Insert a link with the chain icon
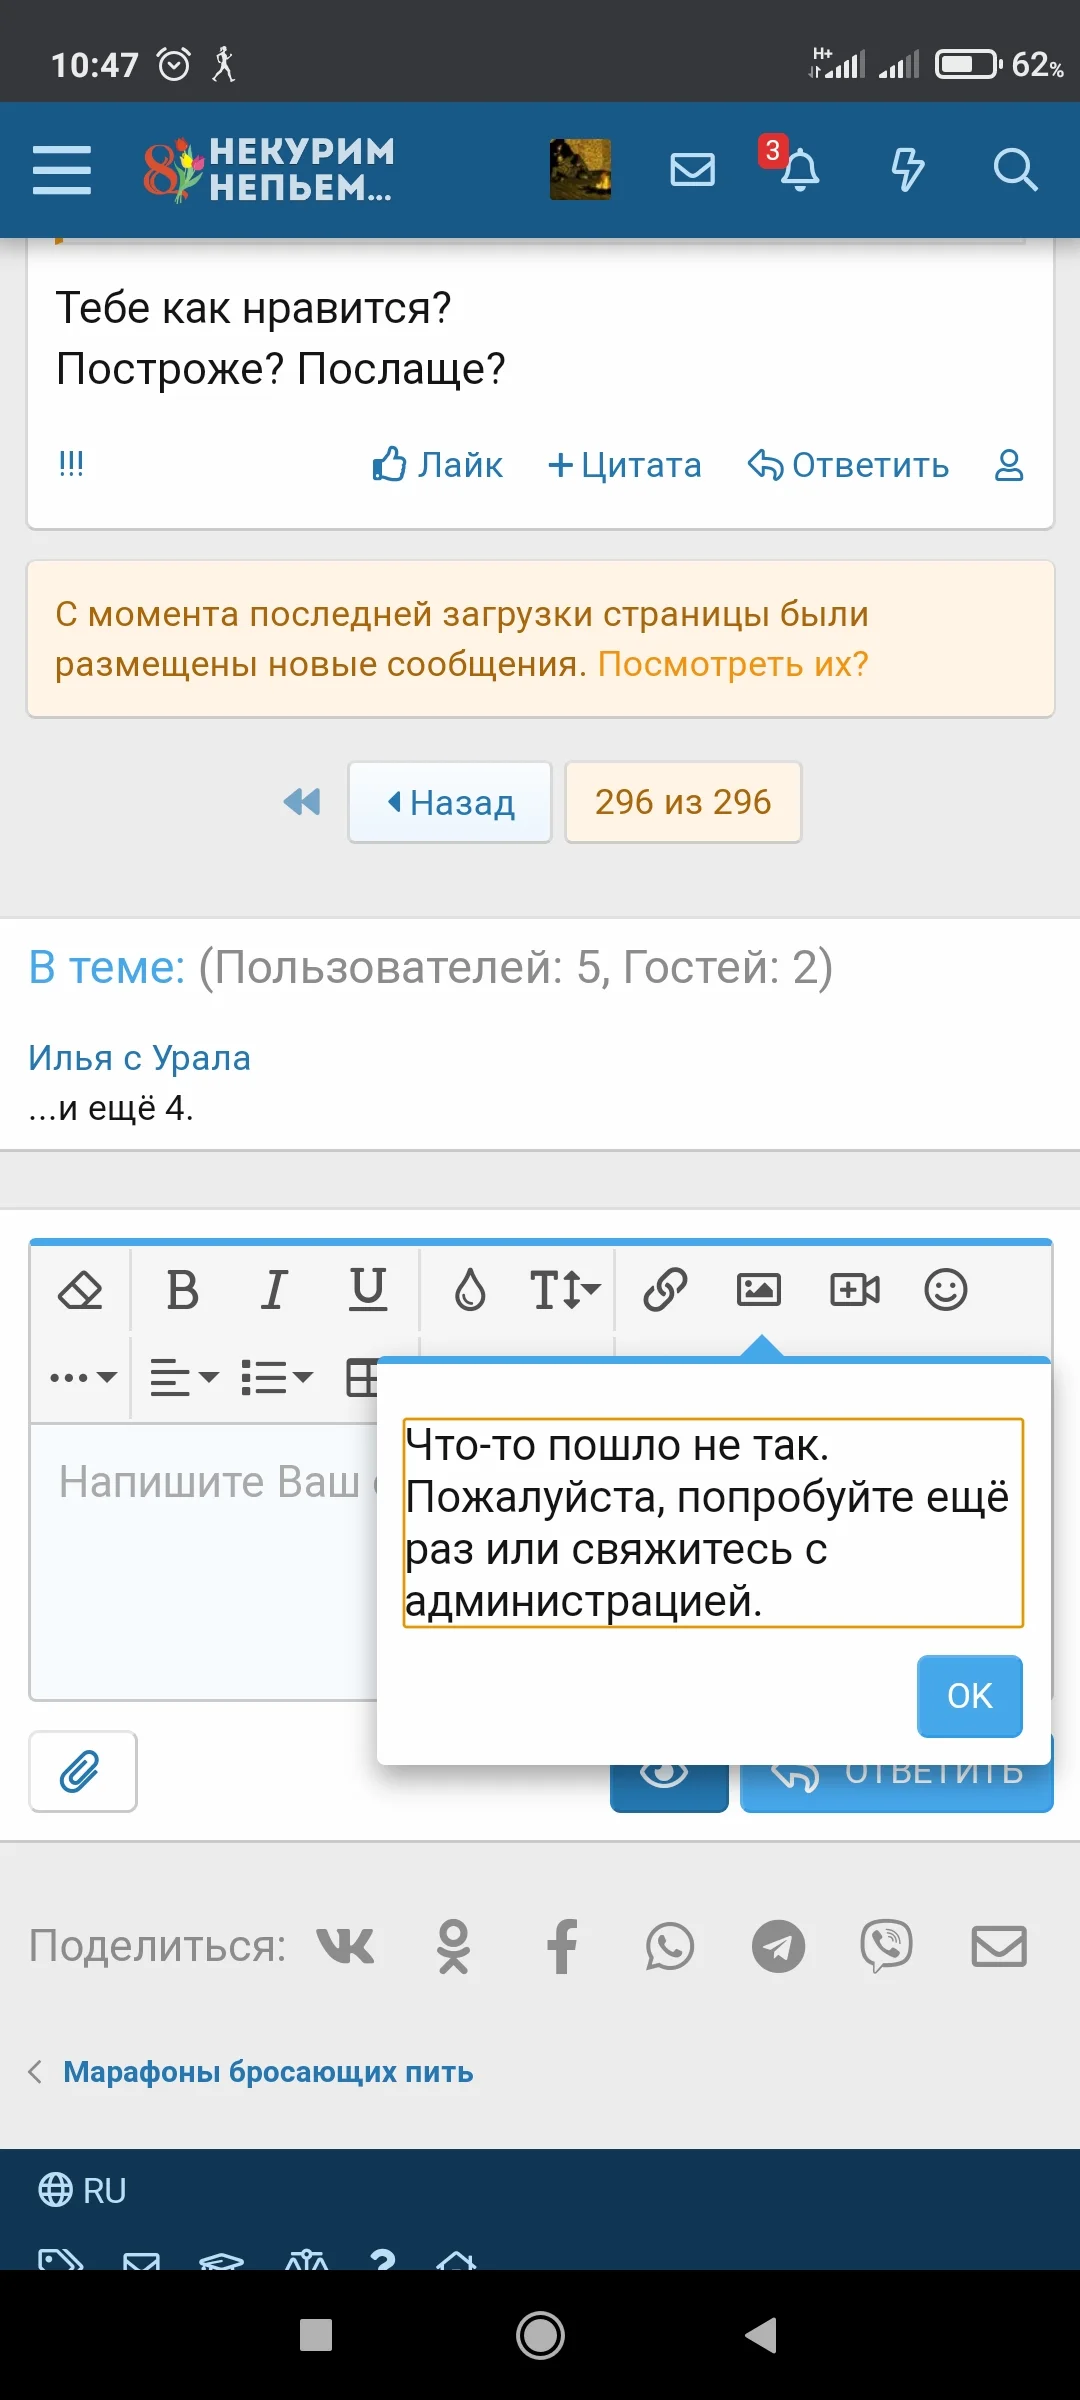The image size is (1080, 2400). tap(665, 1290)
